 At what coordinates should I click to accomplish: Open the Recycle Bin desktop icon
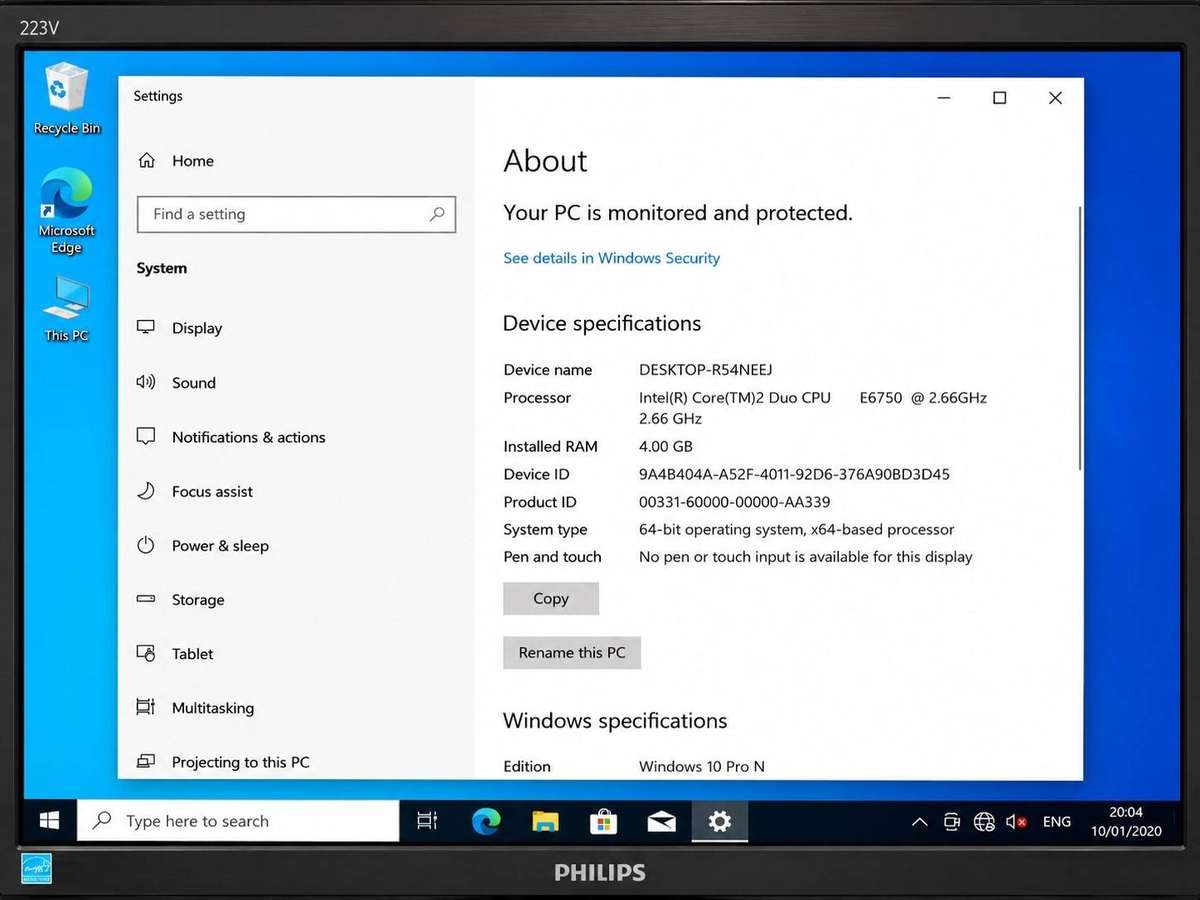click(67, 98)
